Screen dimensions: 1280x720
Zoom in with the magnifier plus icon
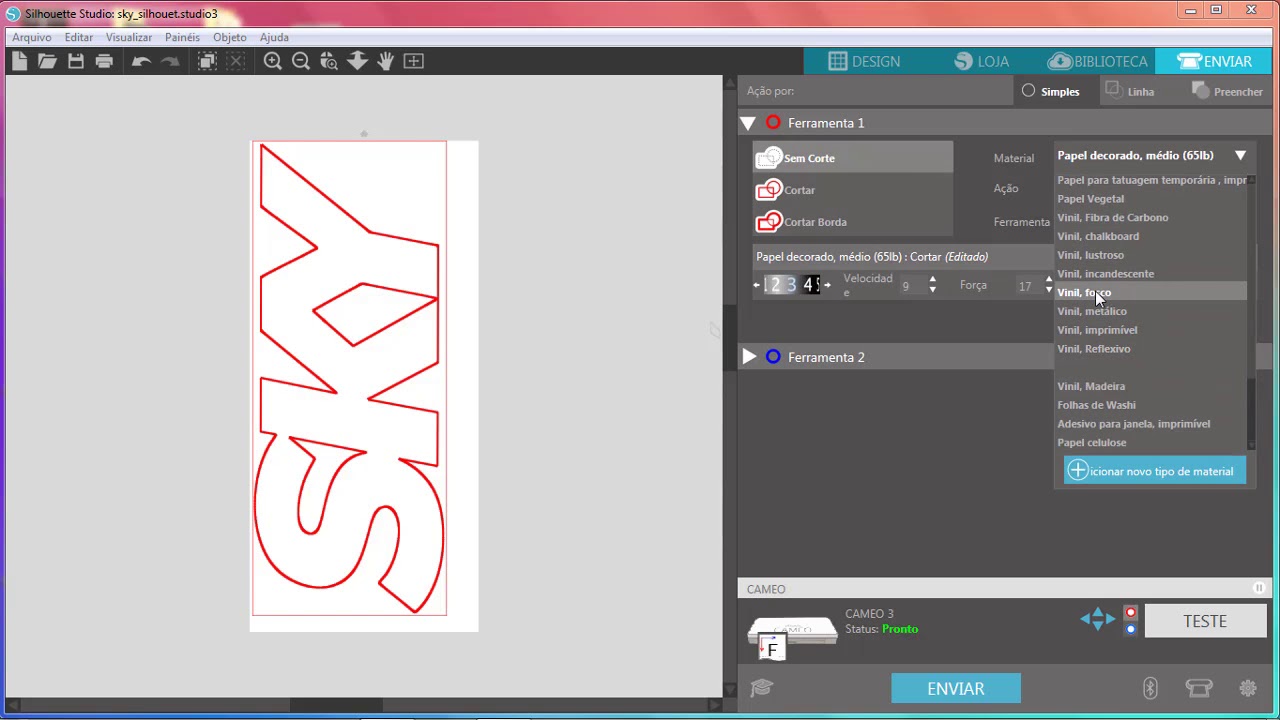[x=272, y=61]
